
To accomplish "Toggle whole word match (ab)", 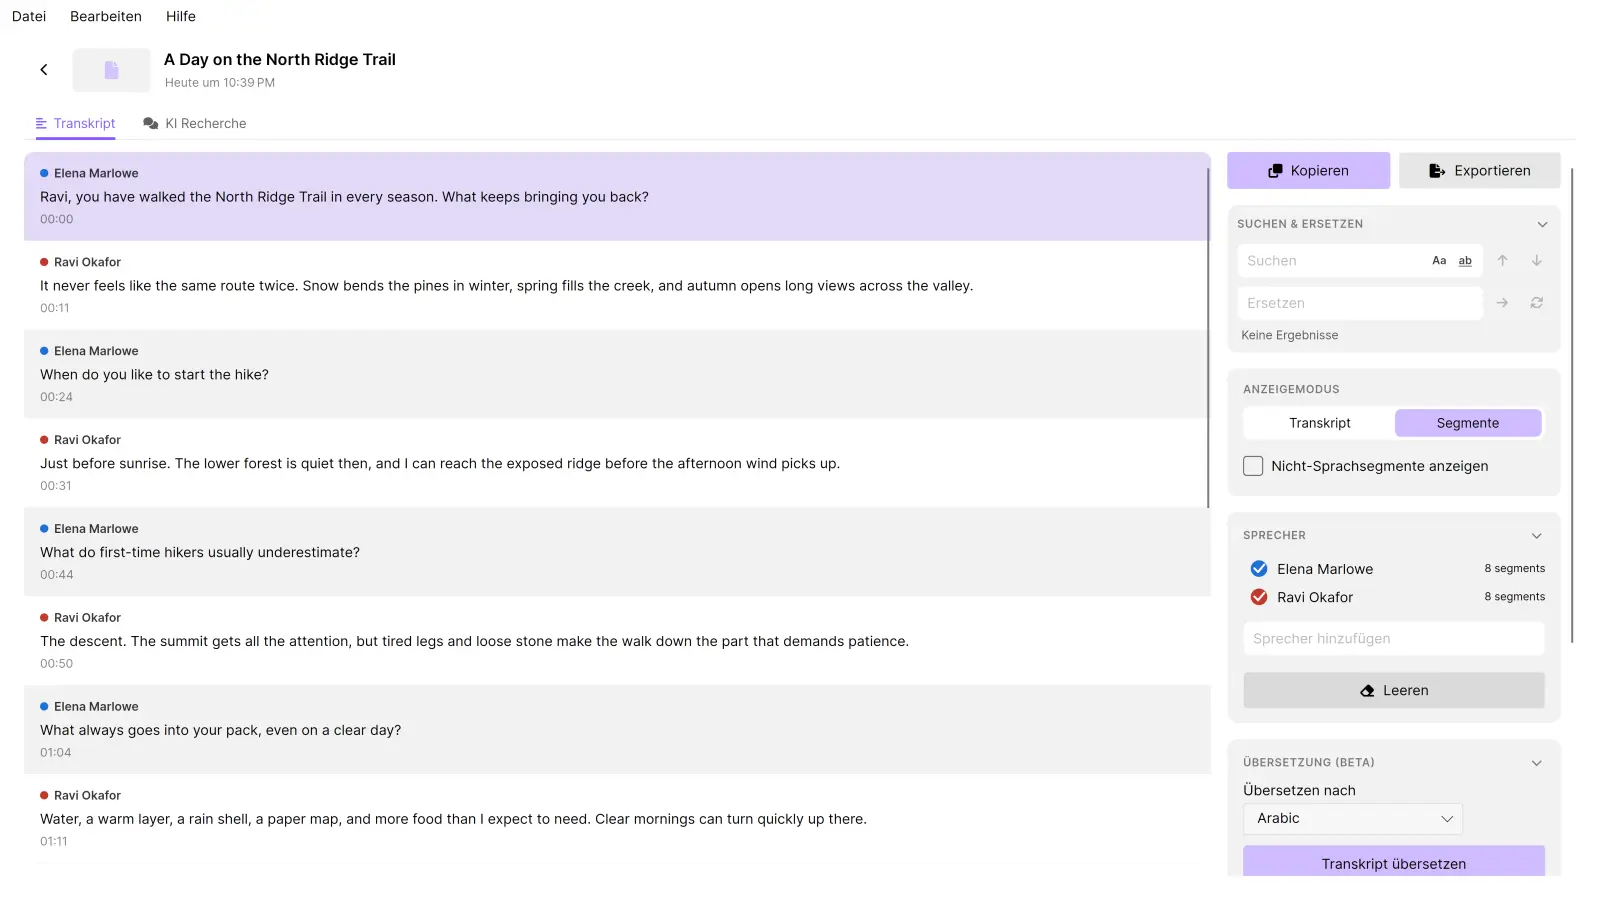I will point(1465,261).
